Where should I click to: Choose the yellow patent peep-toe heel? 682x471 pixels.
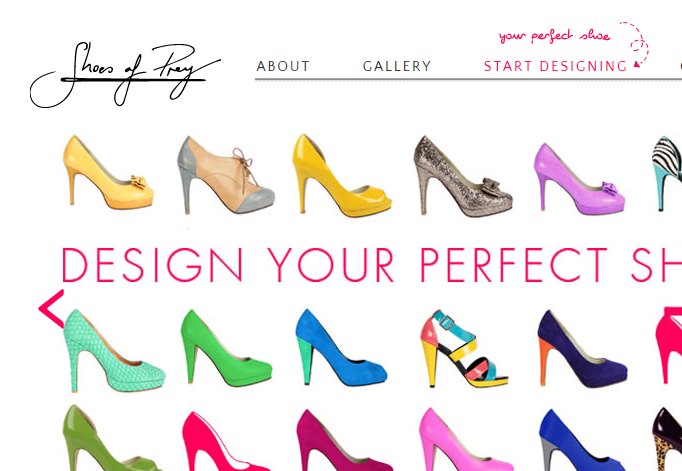coord(342,175)
